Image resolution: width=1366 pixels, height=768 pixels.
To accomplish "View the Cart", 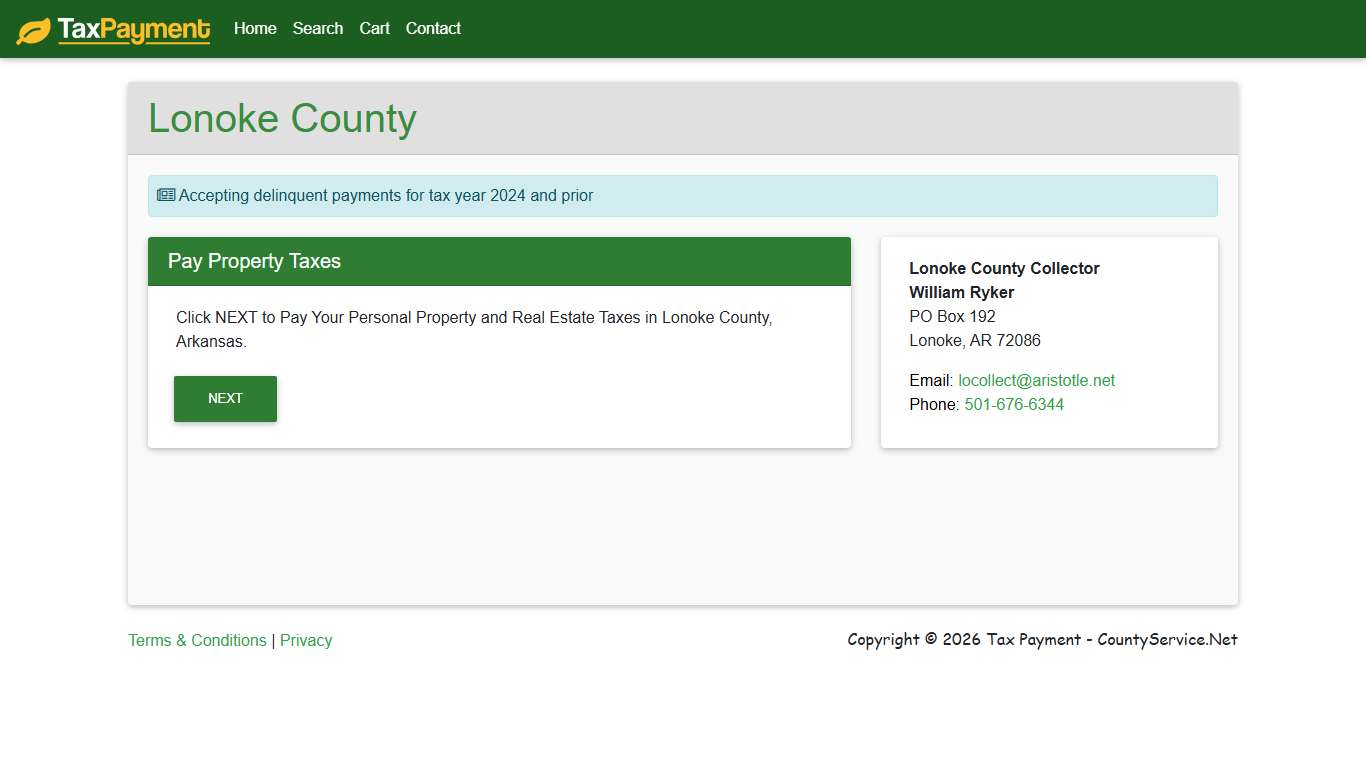I will 374,29.
